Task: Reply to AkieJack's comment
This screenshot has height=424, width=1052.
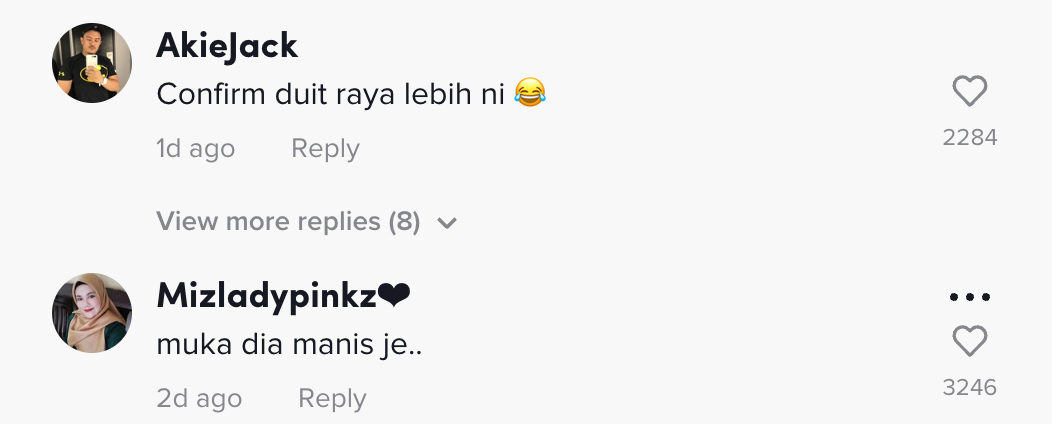Action: 325,149
